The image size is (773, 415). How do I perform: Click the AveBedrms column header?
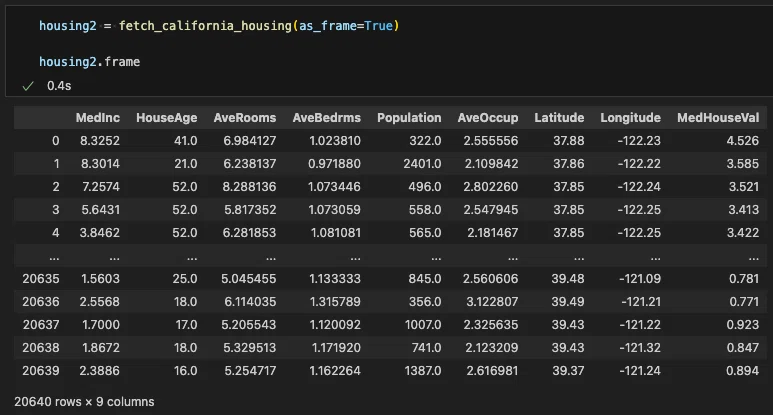click(326, 118)
